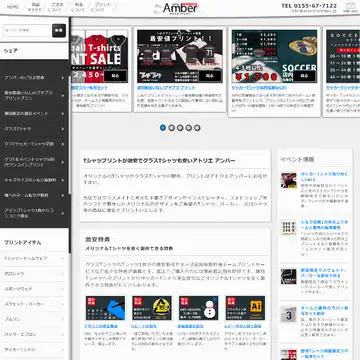Click the dark button on the SALE banner
The image size is (360, 360).
click(x=115, y=76)
